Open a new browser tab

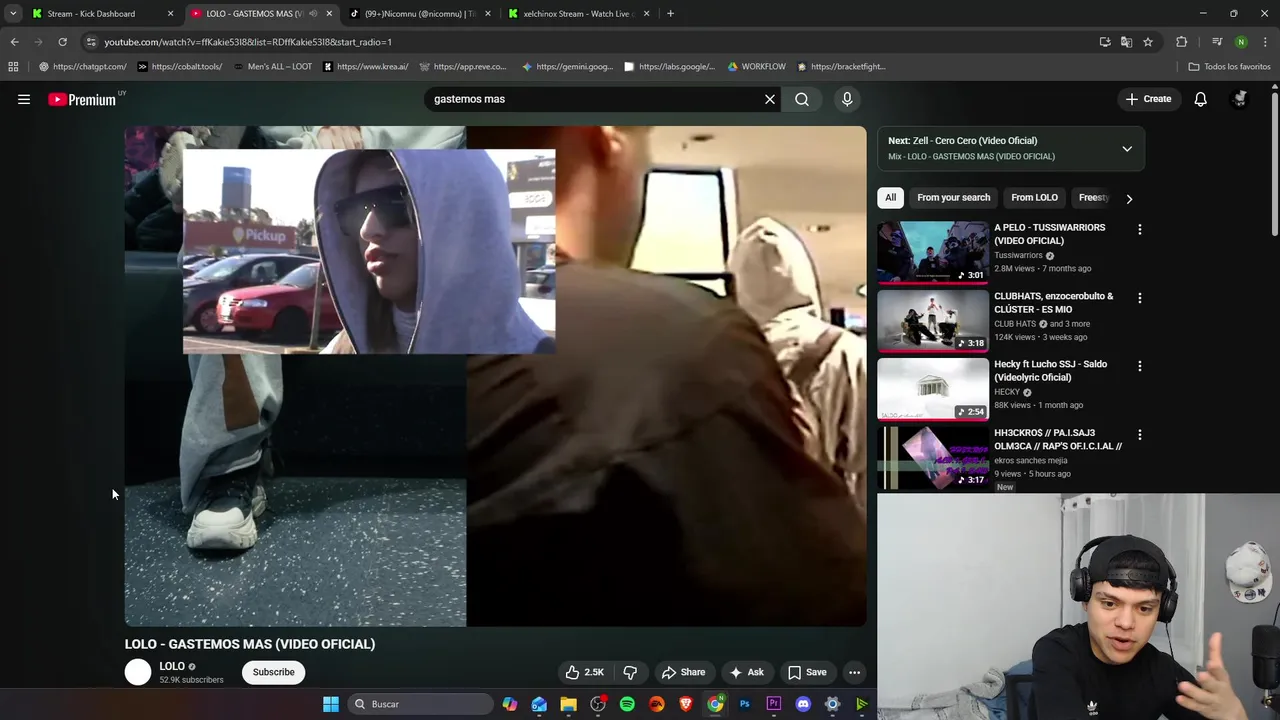[670, 14]
